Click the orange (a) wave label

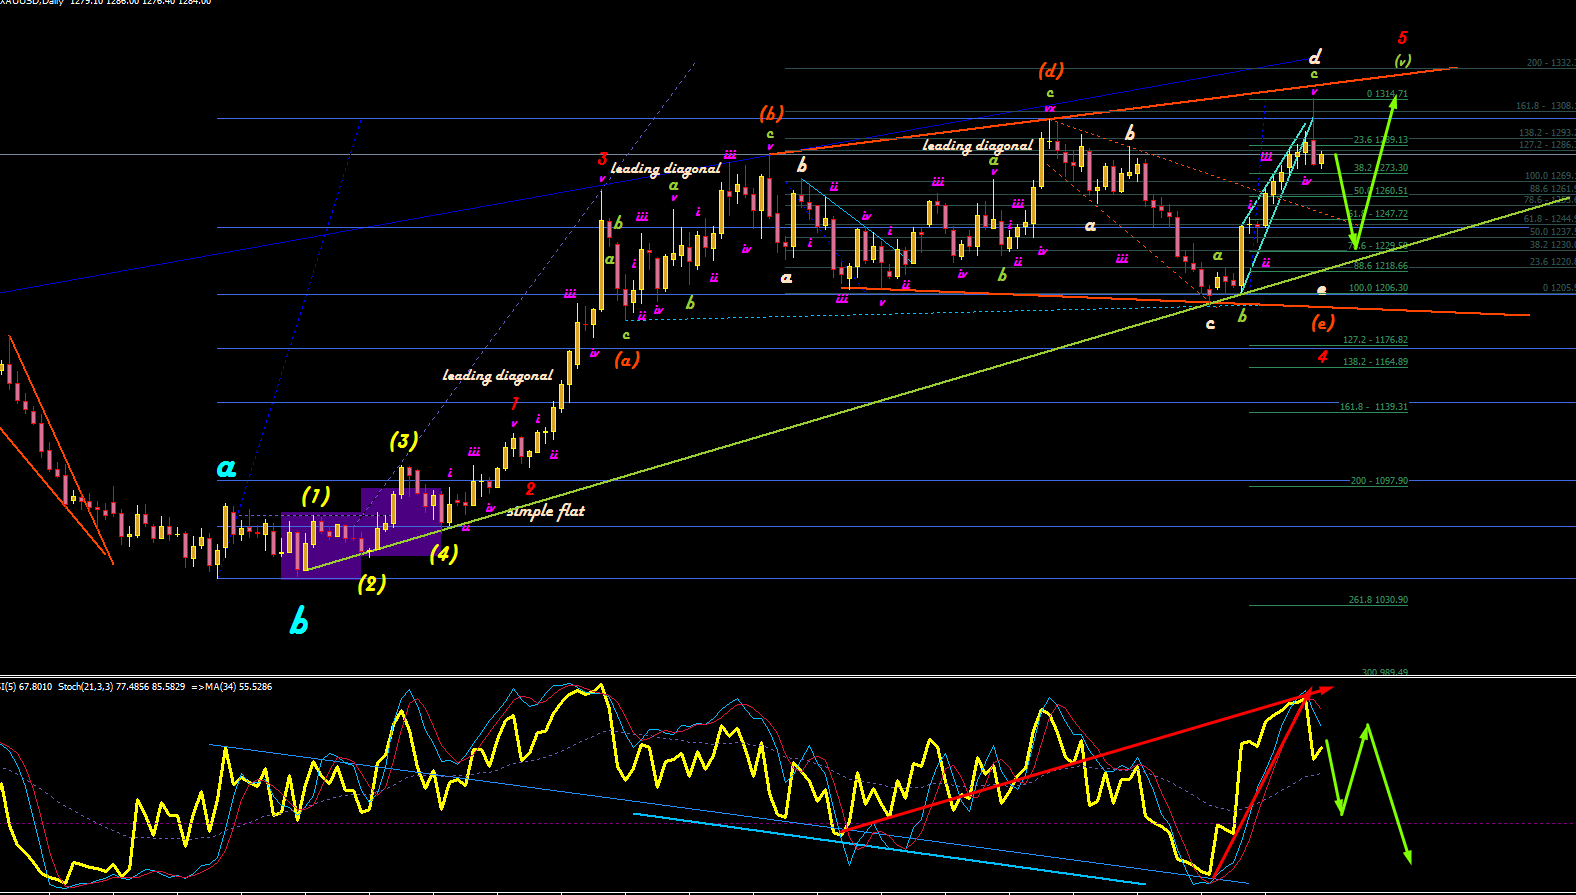point(627,359)
